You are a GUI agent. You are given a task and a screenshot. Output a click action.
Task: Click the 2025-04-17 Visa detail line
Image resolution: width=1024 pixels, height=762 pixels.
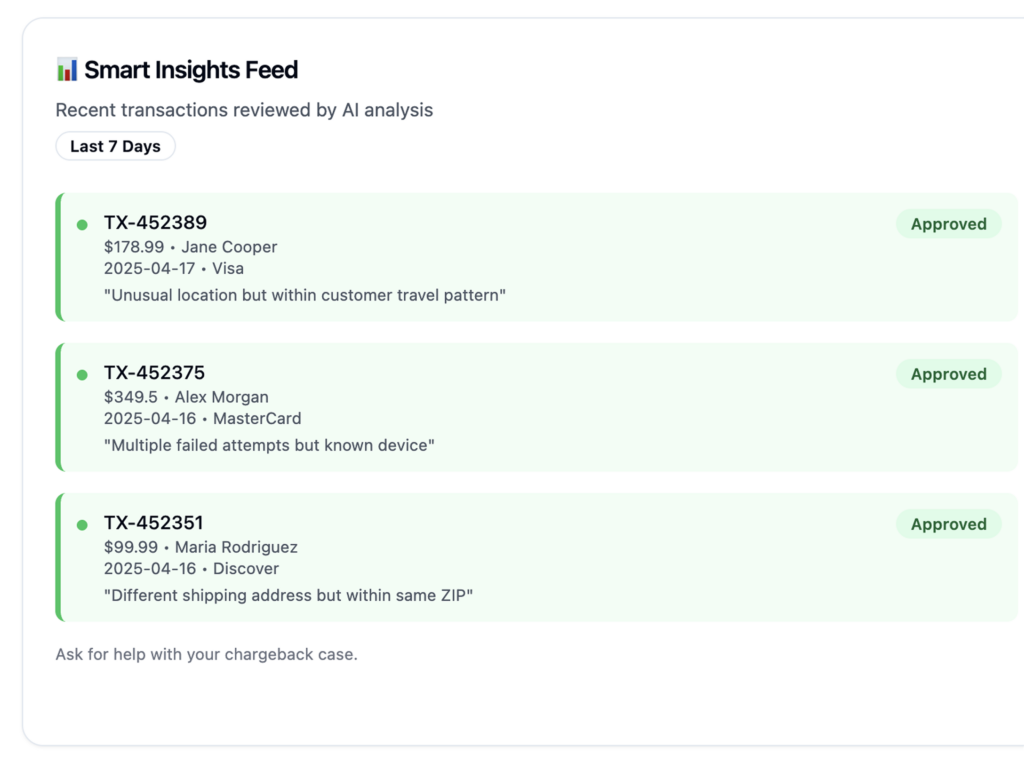click(173, 268)
